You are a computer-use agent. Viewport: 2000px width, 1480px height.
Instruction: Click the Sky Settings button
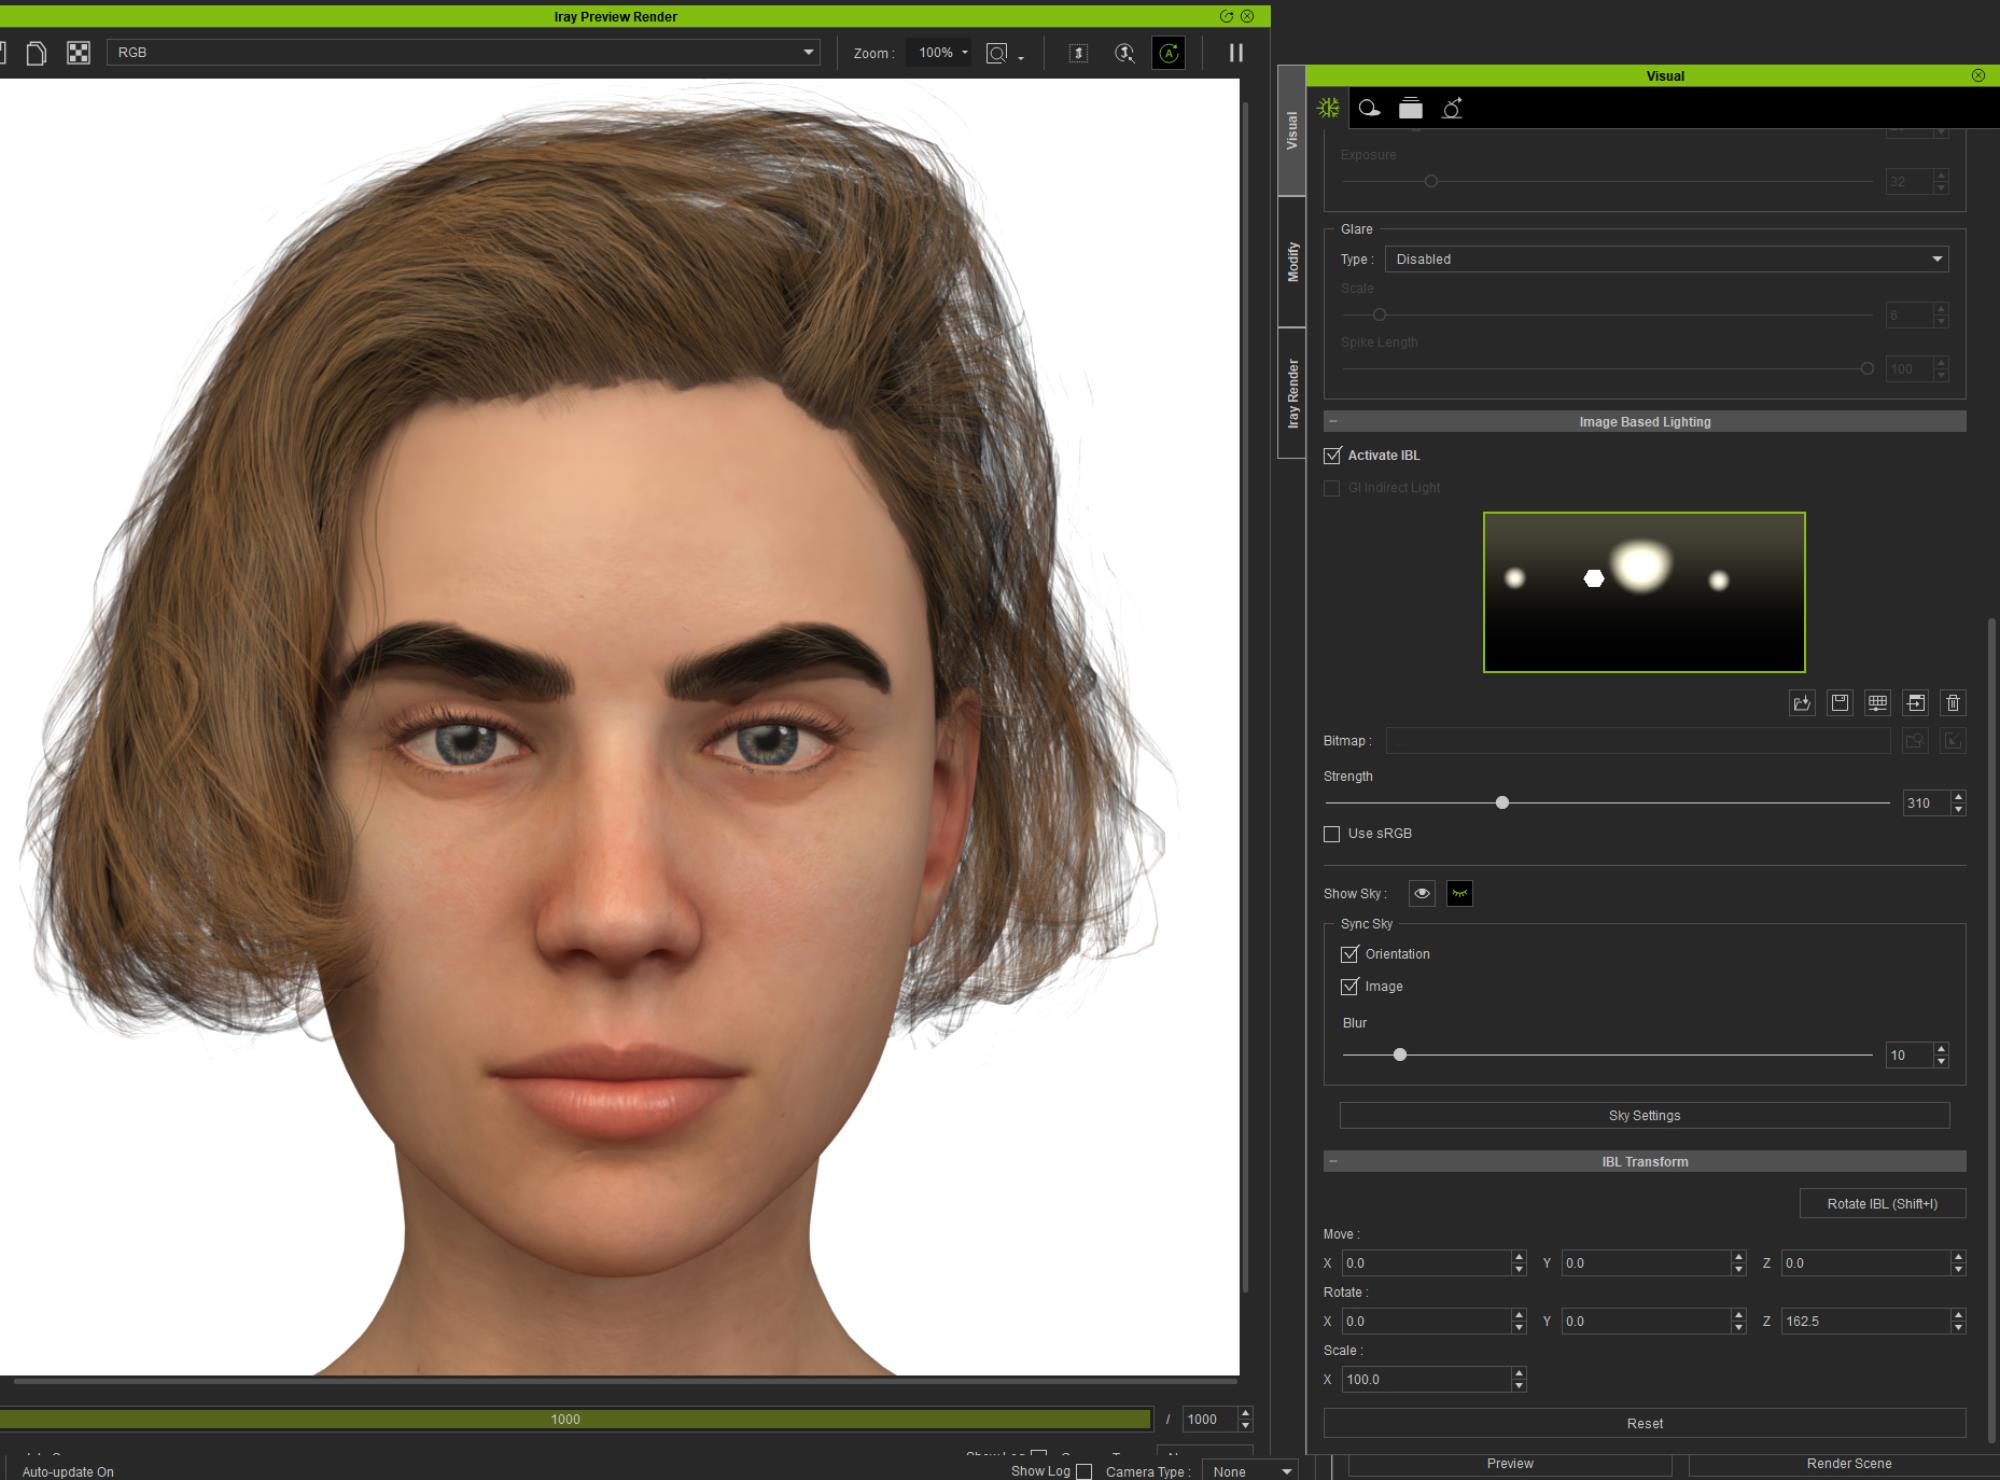click(x=1645, y=1116)
